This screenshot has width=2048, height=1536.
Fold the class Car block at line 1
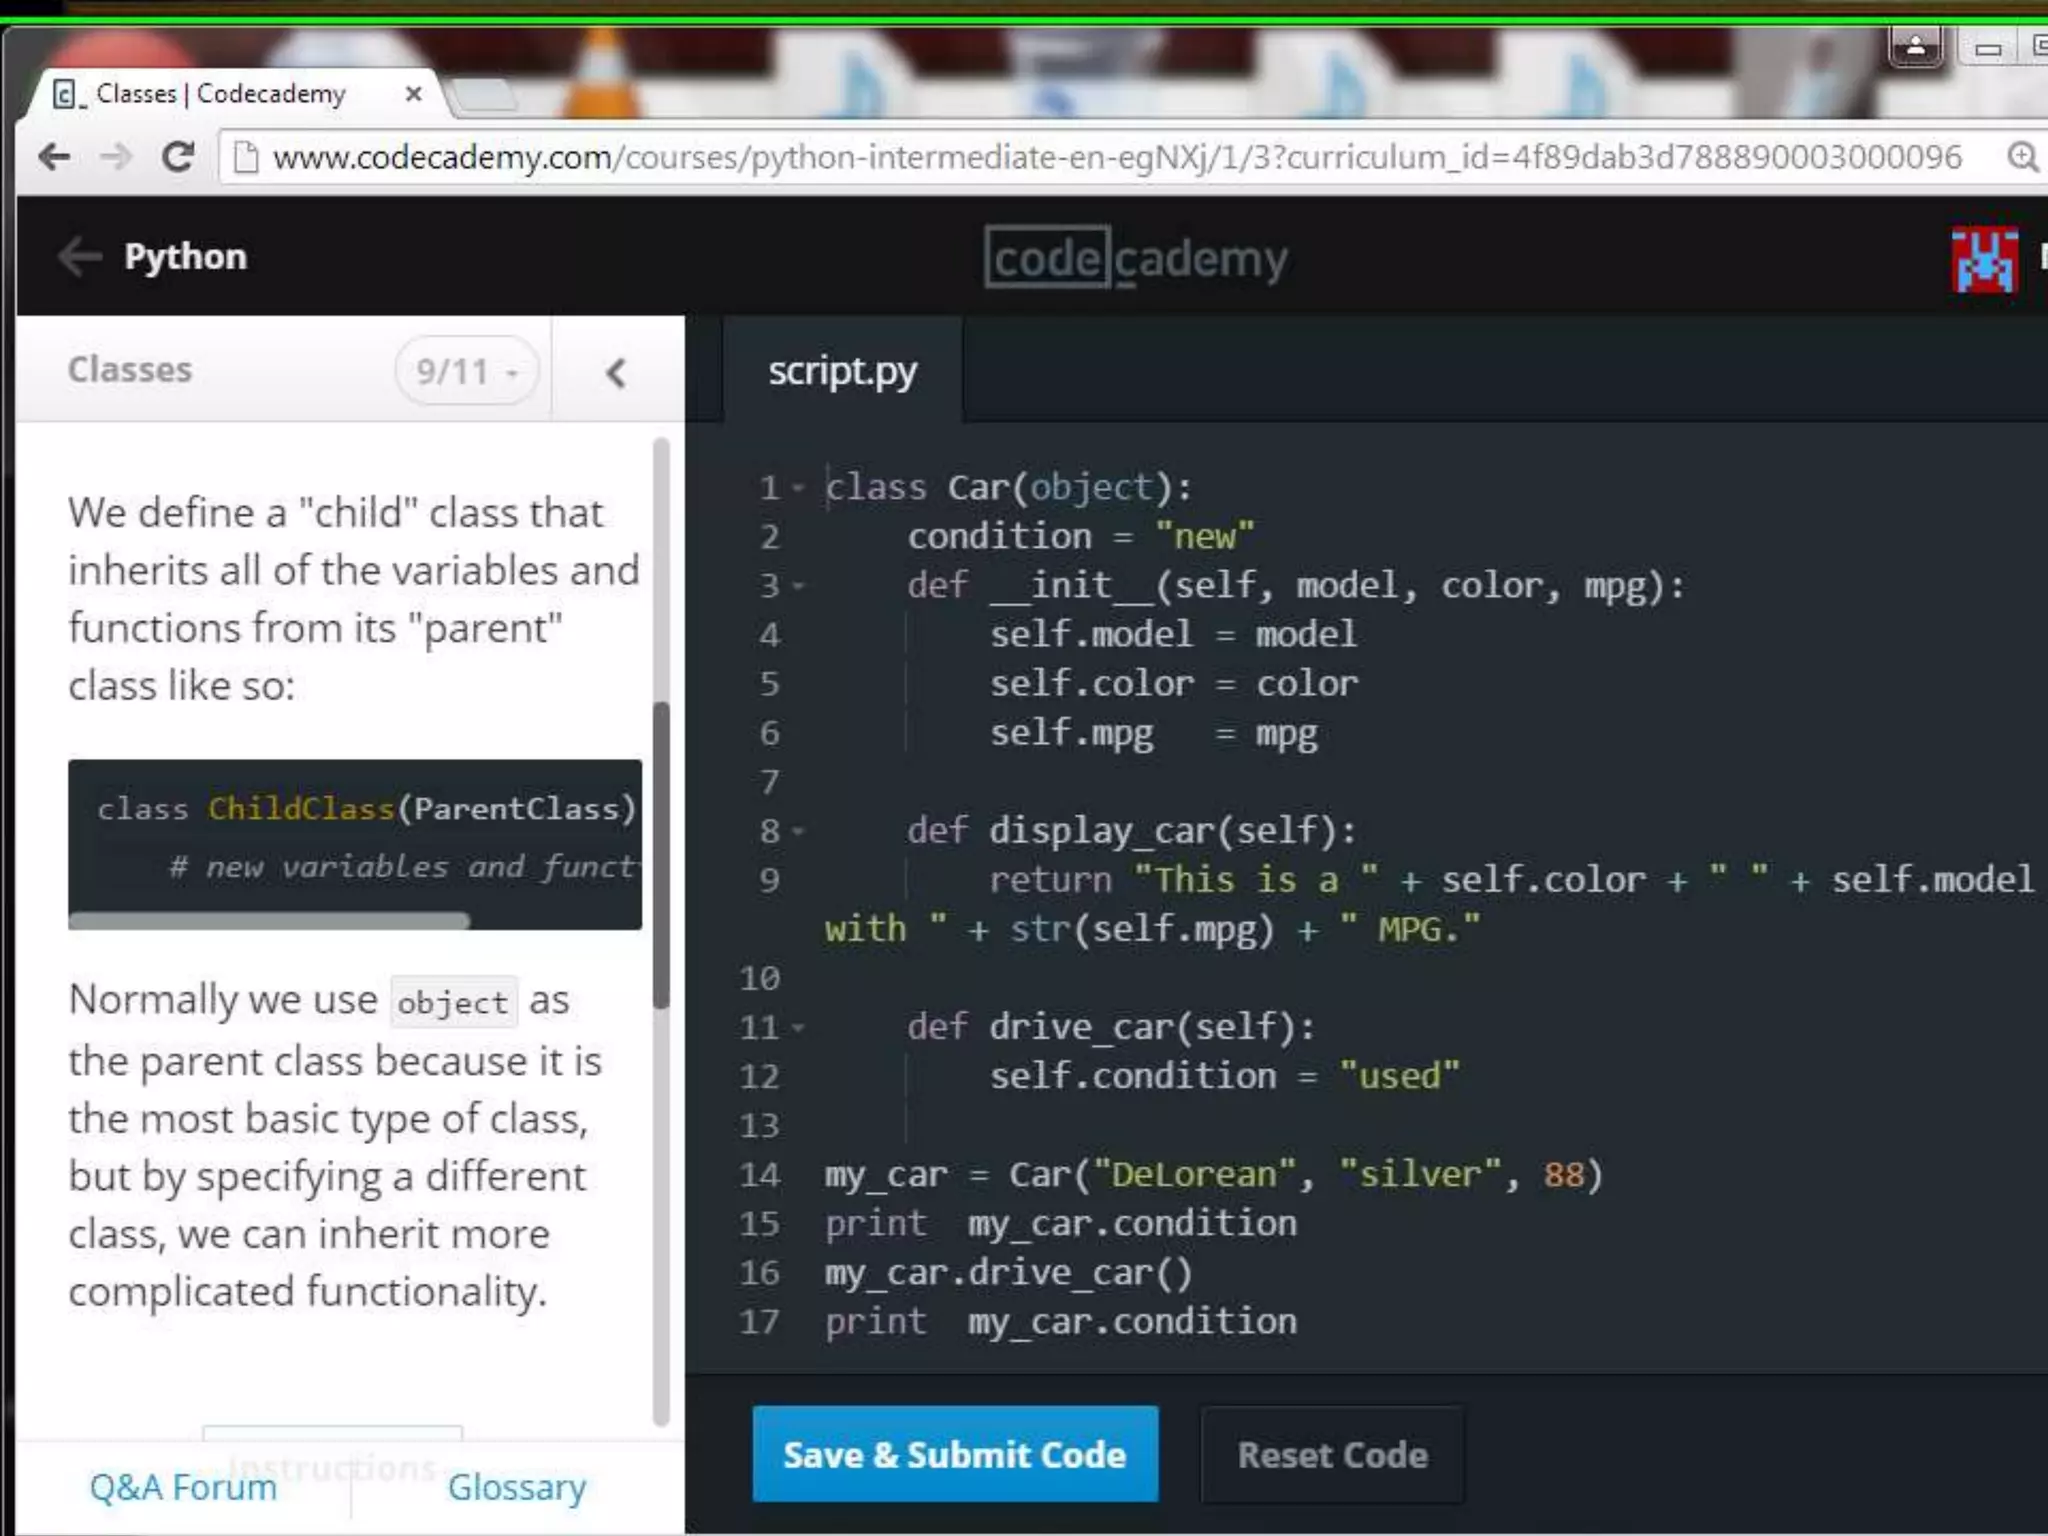tap(798, 488)
